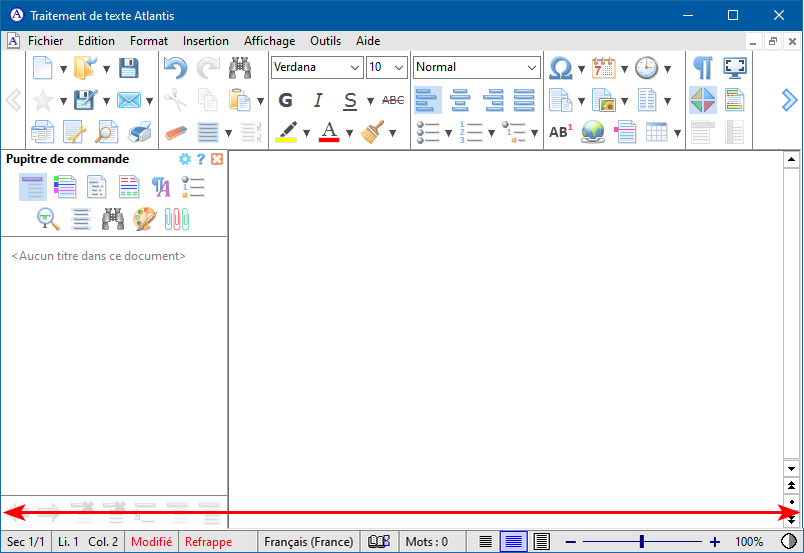804x553 pixels.
Task: Open the binoculars Find tool in toolbar
Action: click(239, 68)
